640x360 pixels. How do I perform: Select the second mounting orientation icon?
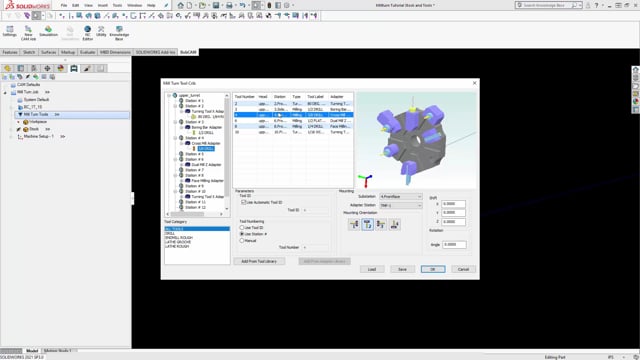(367, 224)
